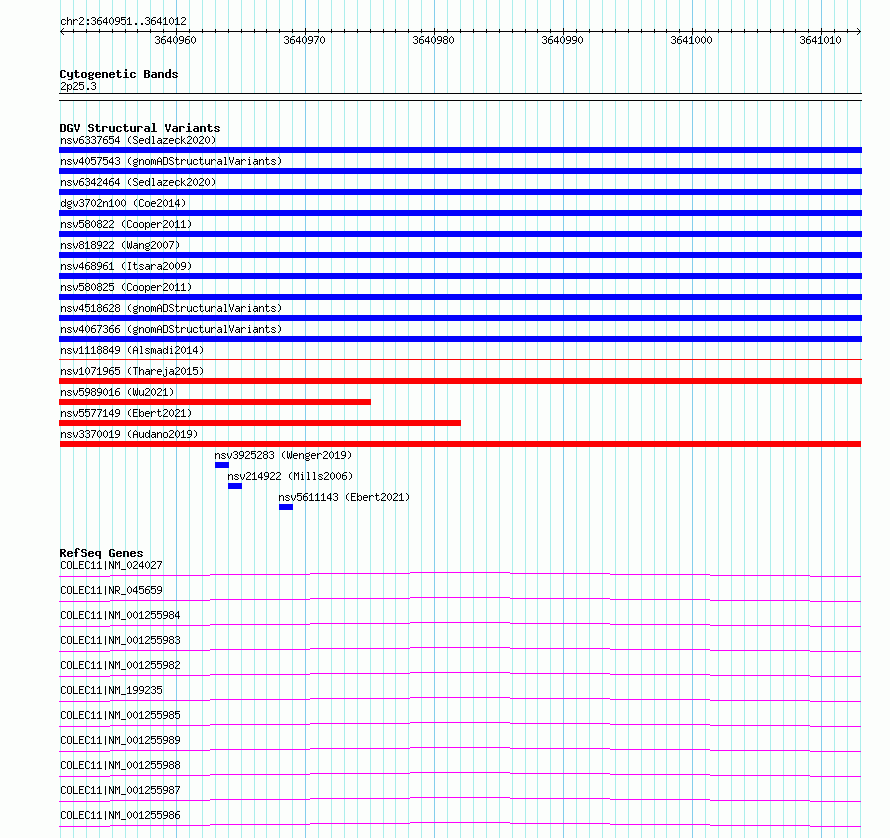Select the small blue bar under nsv214922
890x838 pixels.
(x=235, y=486)
